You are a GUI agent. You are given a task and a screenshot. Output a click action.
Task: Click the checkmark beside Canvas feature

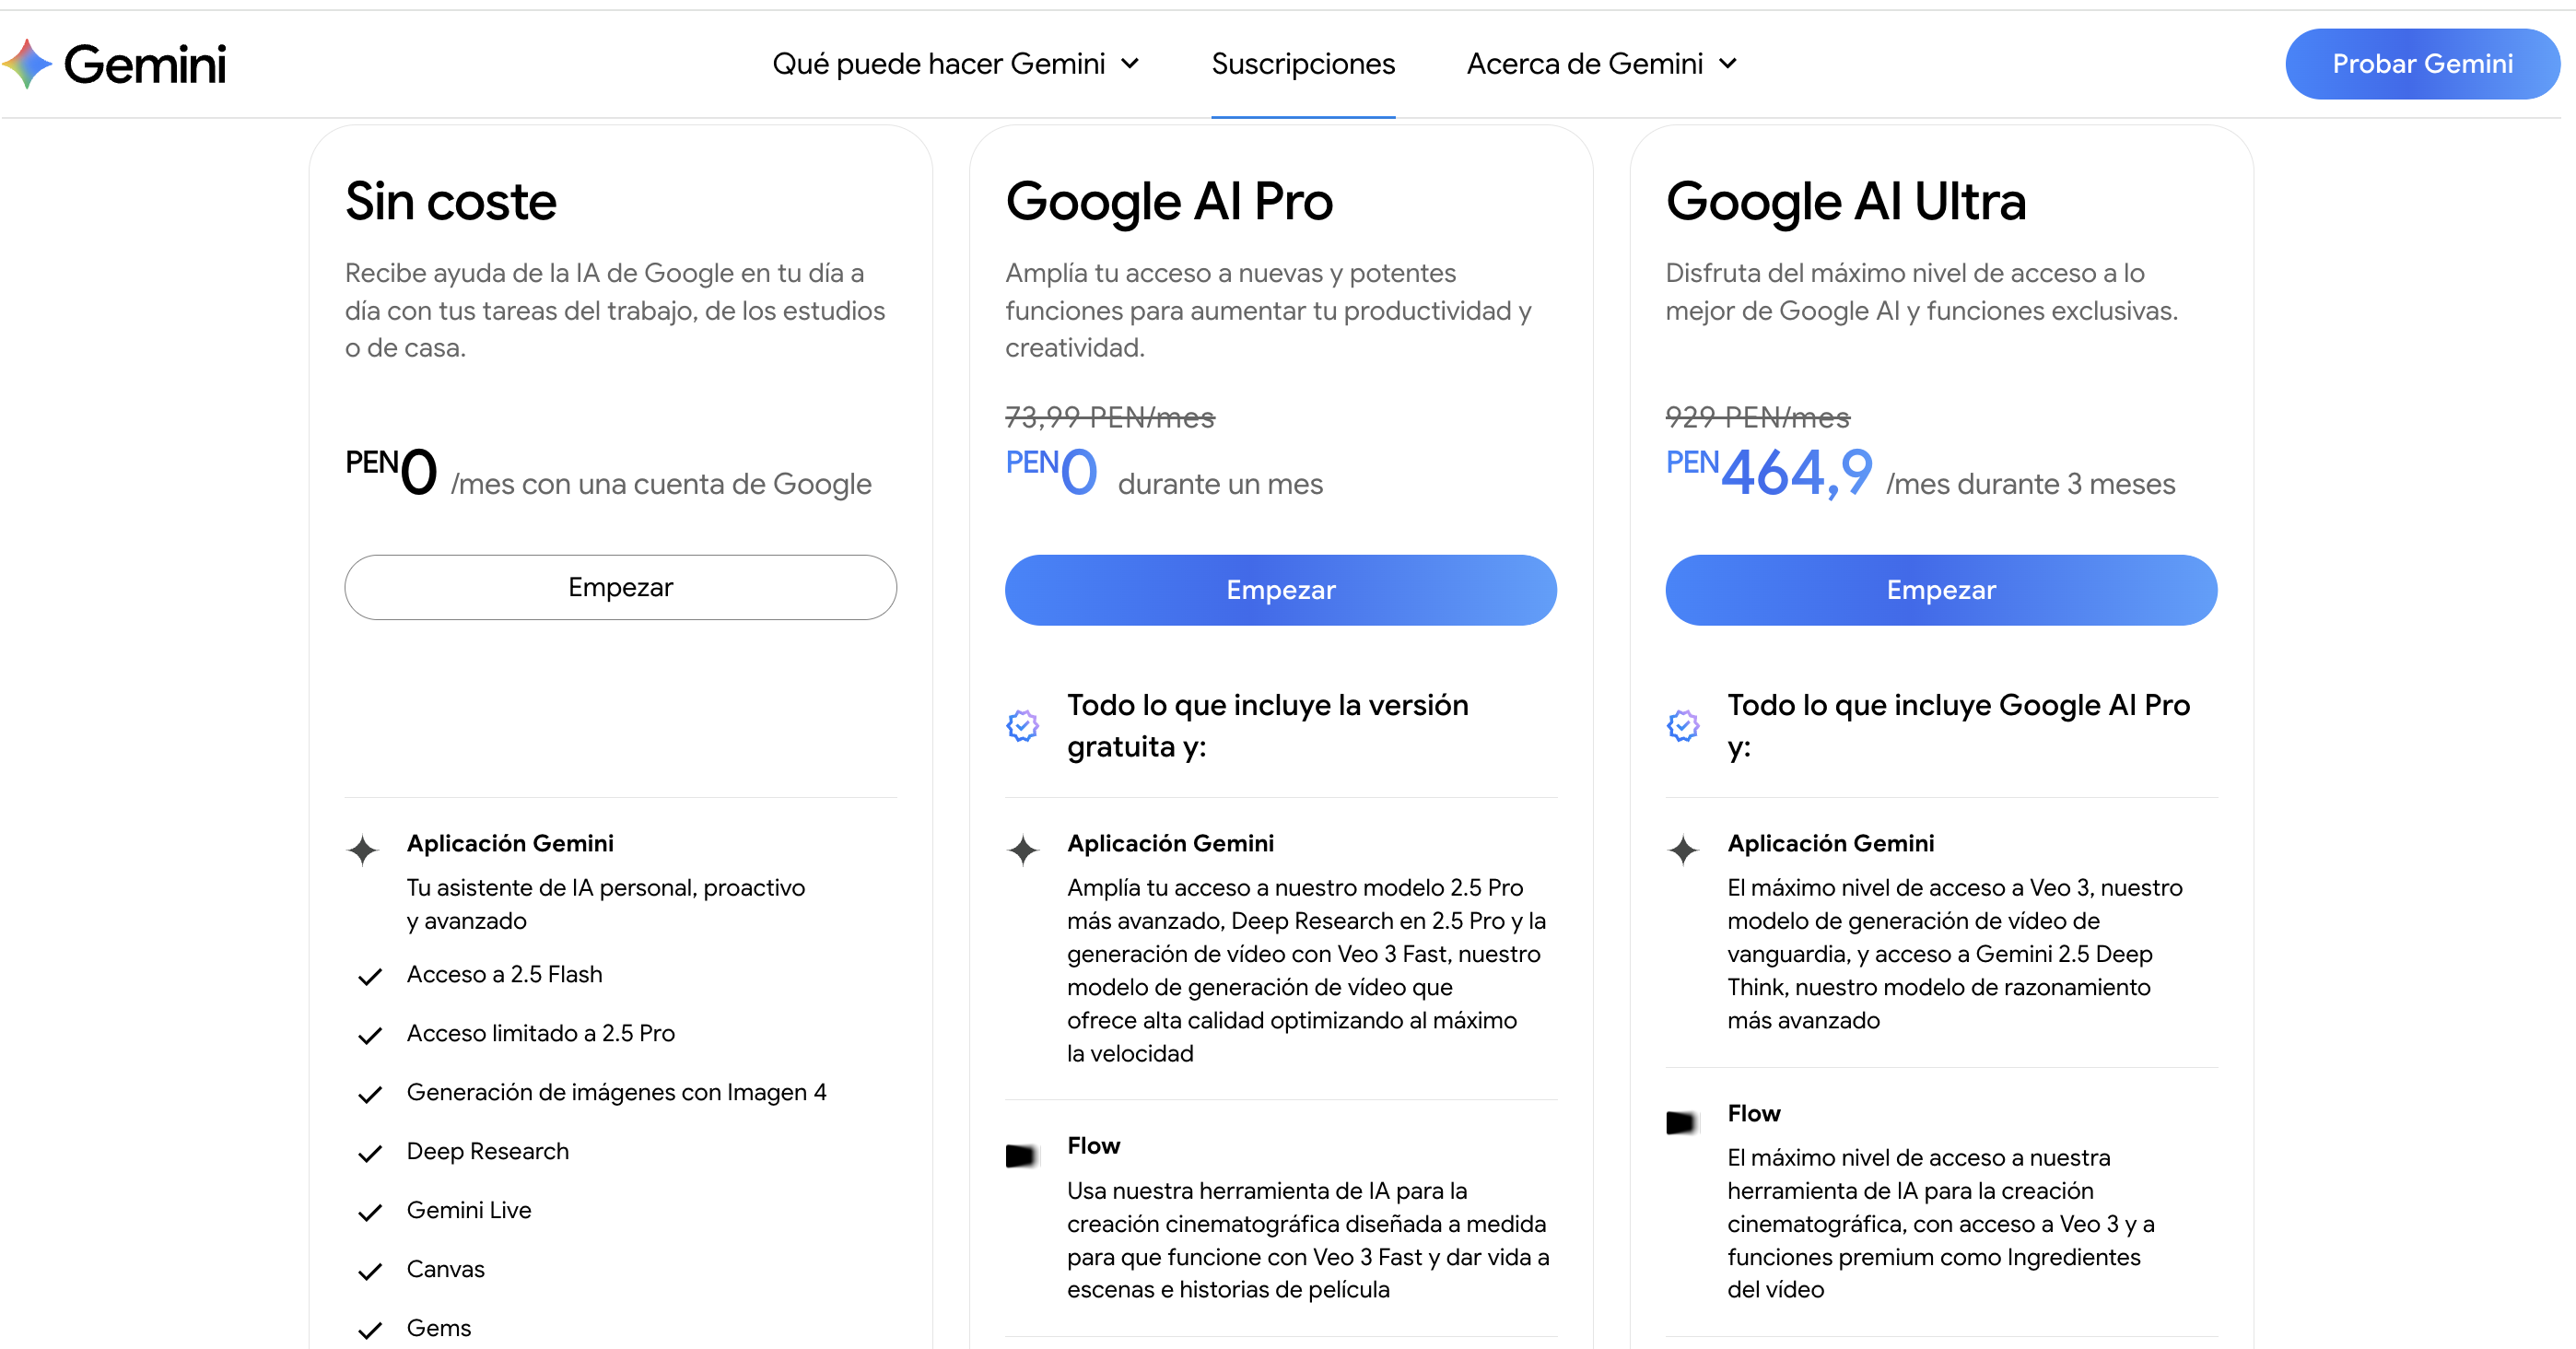click(x=370, y=1271)
